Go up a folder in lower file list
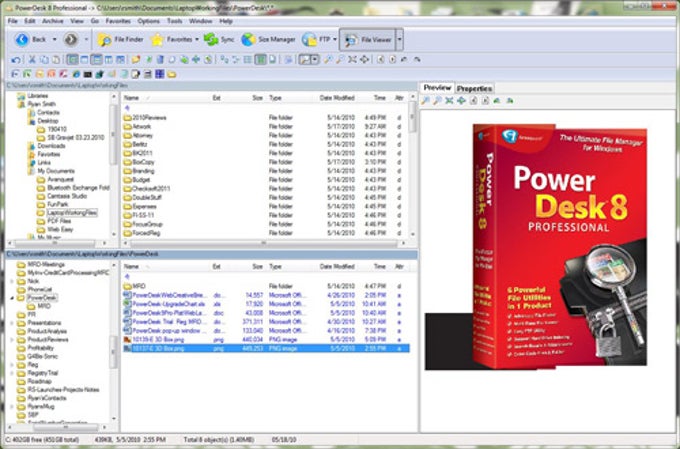 tap(127, 276)
